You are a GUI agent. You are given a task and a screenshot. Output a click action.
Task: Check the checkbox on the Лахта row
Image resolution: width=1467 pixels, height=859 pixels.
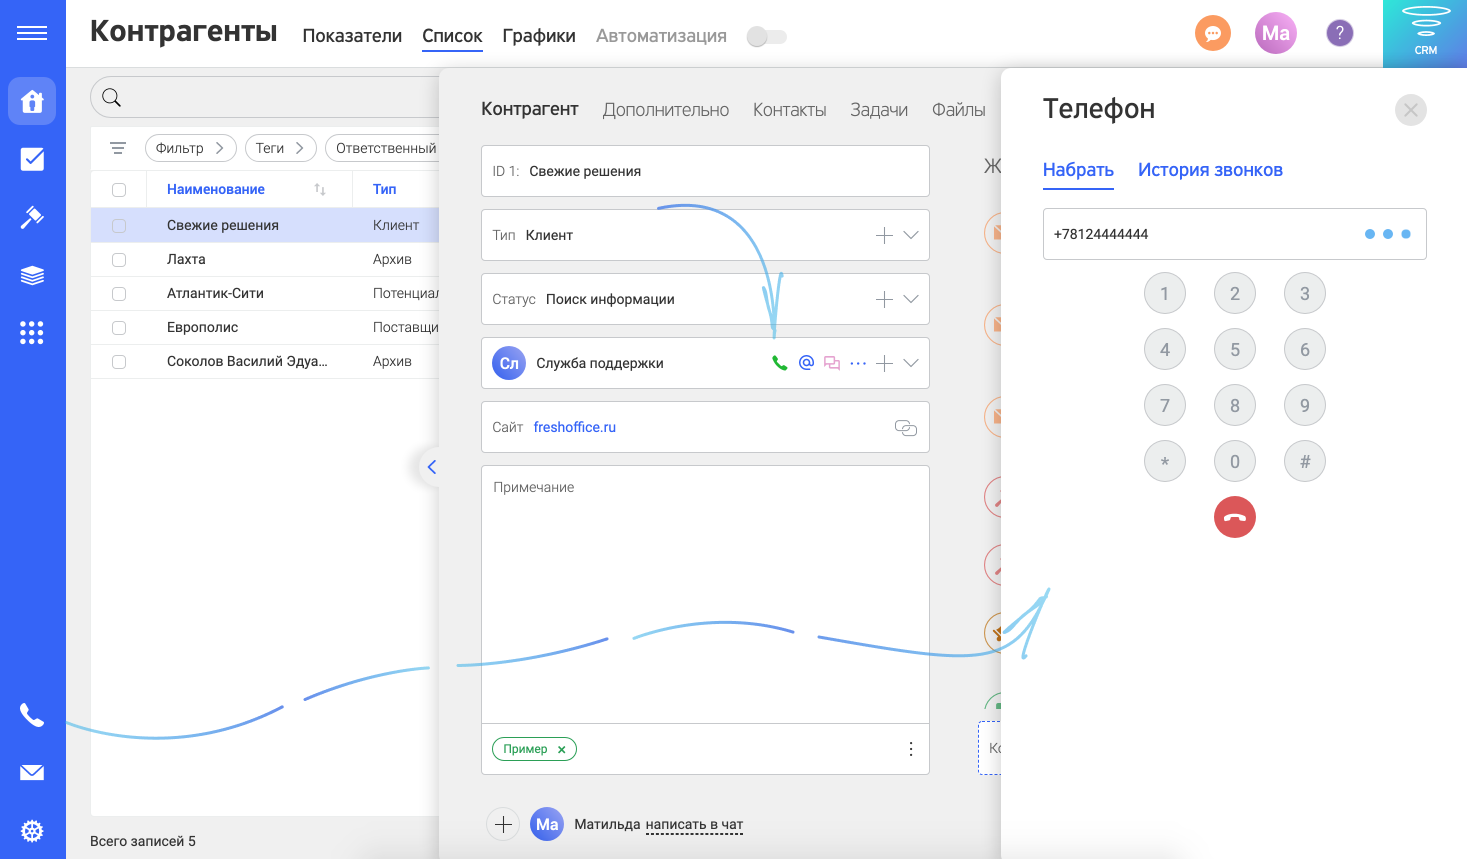pos(119,258)
